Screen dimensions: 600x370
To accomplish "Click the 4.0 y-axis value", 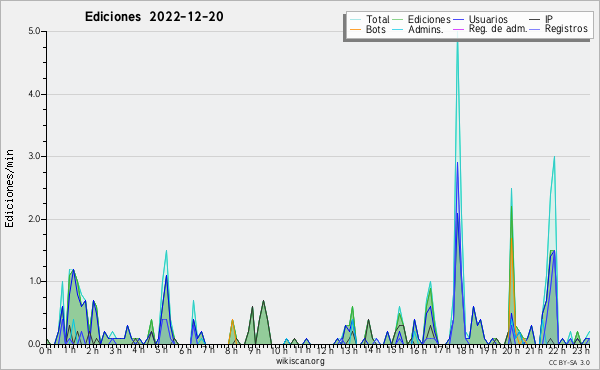I will 34,94.
